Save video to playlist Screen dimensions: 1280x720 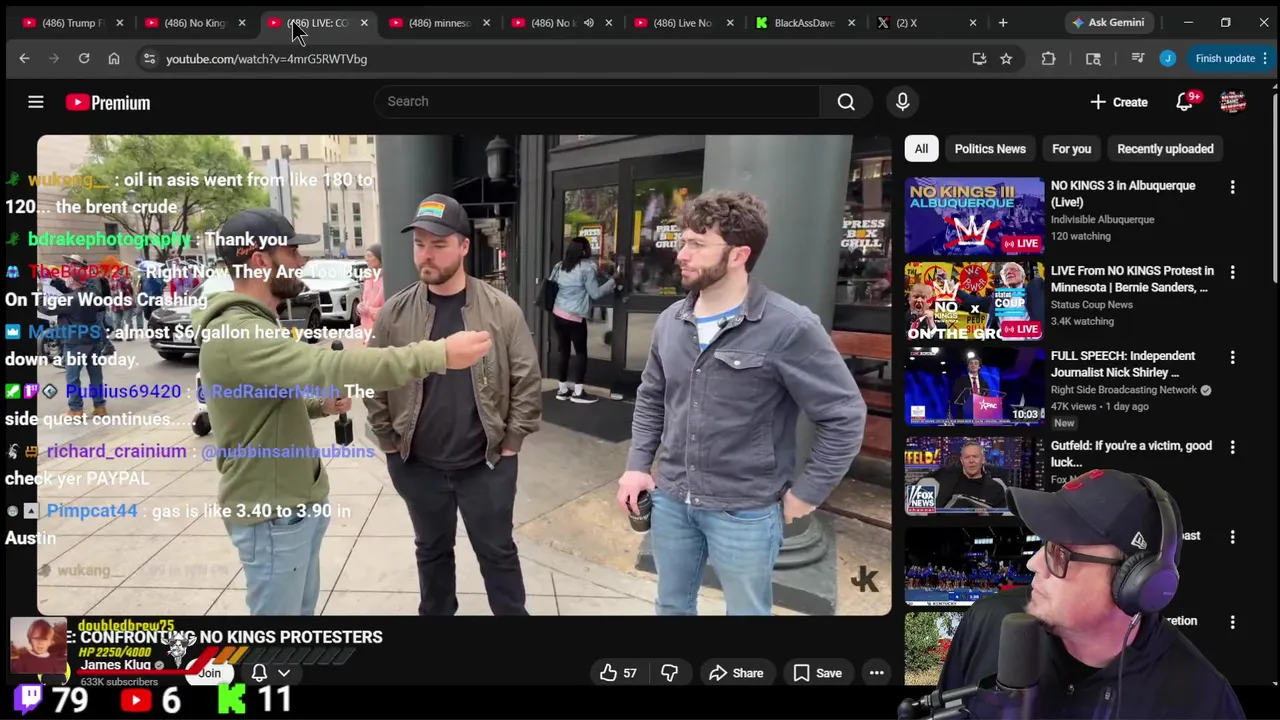click(817, 673)
